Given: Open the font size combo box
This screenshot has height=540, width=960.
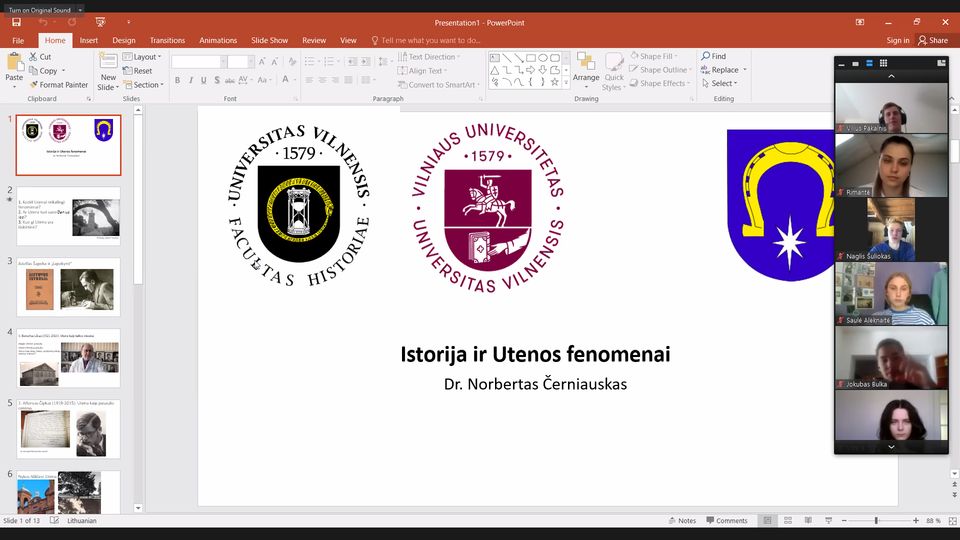Looking at the screenshot, I should 241,62.
